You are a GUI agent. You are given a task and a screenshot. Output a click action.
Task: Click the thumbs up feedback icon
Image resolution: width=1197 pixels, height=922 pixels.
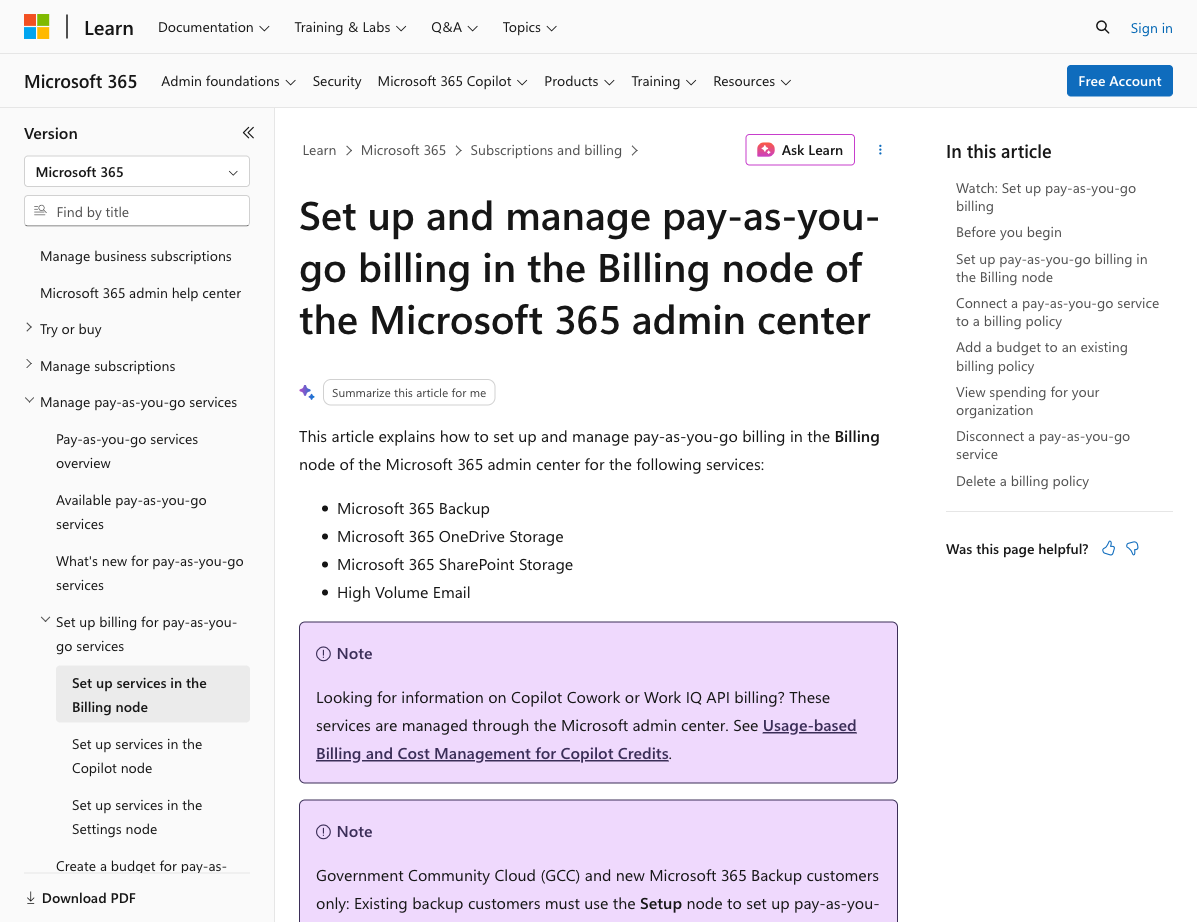coord(1108,548)
